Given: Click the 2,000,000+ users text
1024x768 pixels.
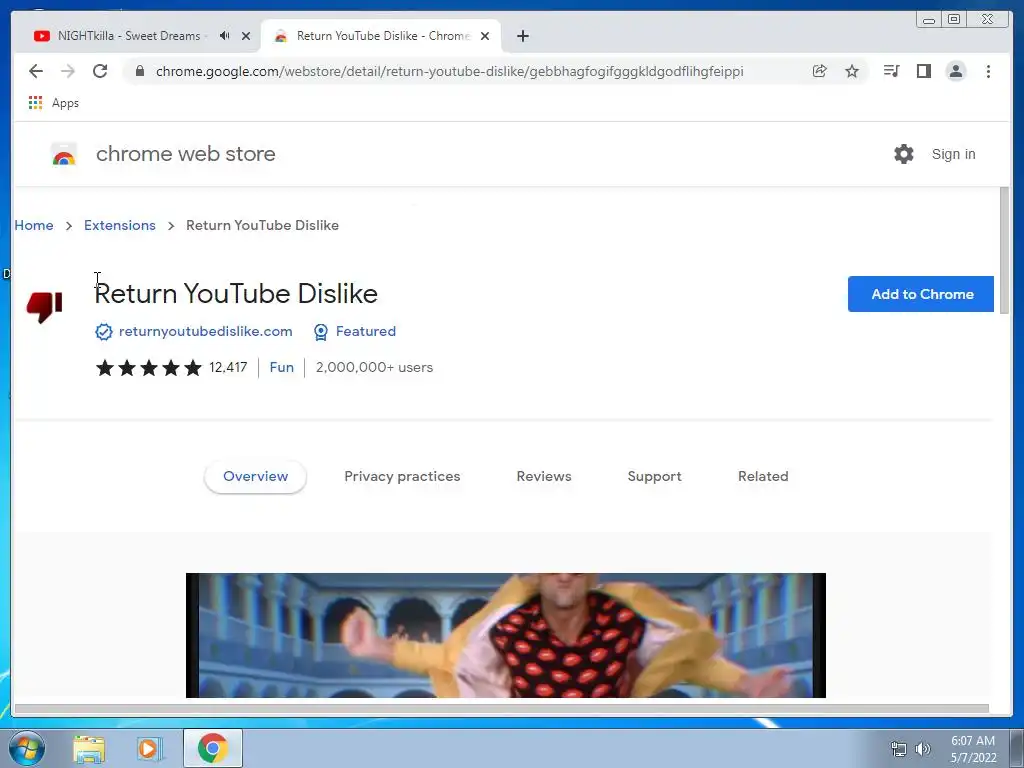Looking at the screenshot, I should pos(374,368).
